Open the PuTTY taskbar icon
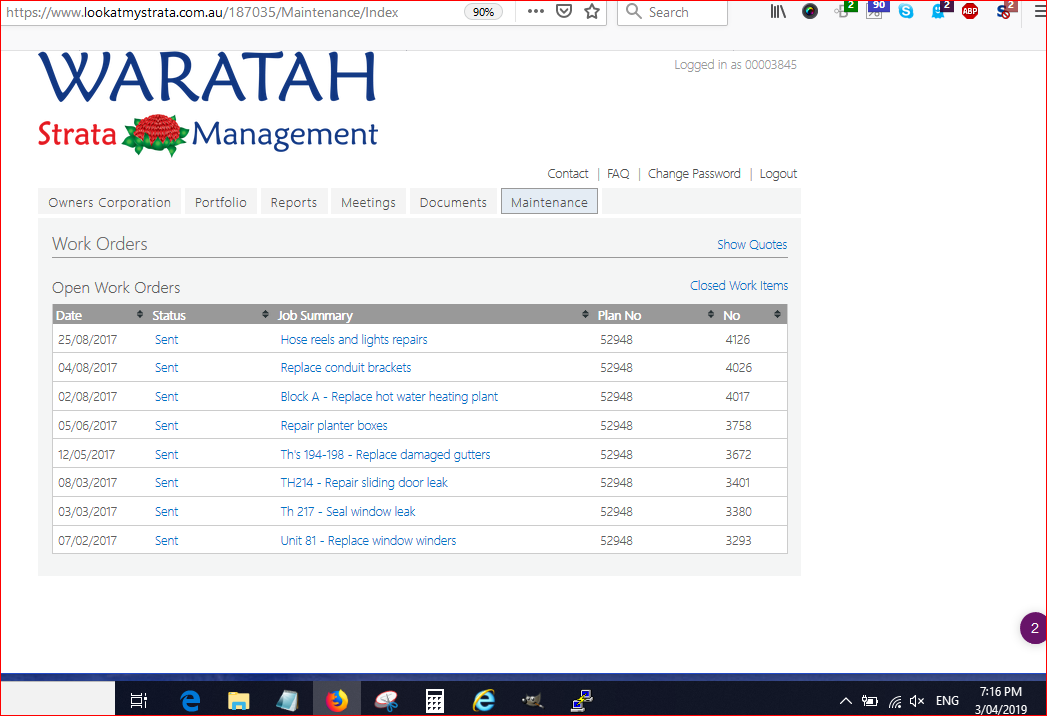The width and height of the screenshot is (1047, 716). point(582,700)
